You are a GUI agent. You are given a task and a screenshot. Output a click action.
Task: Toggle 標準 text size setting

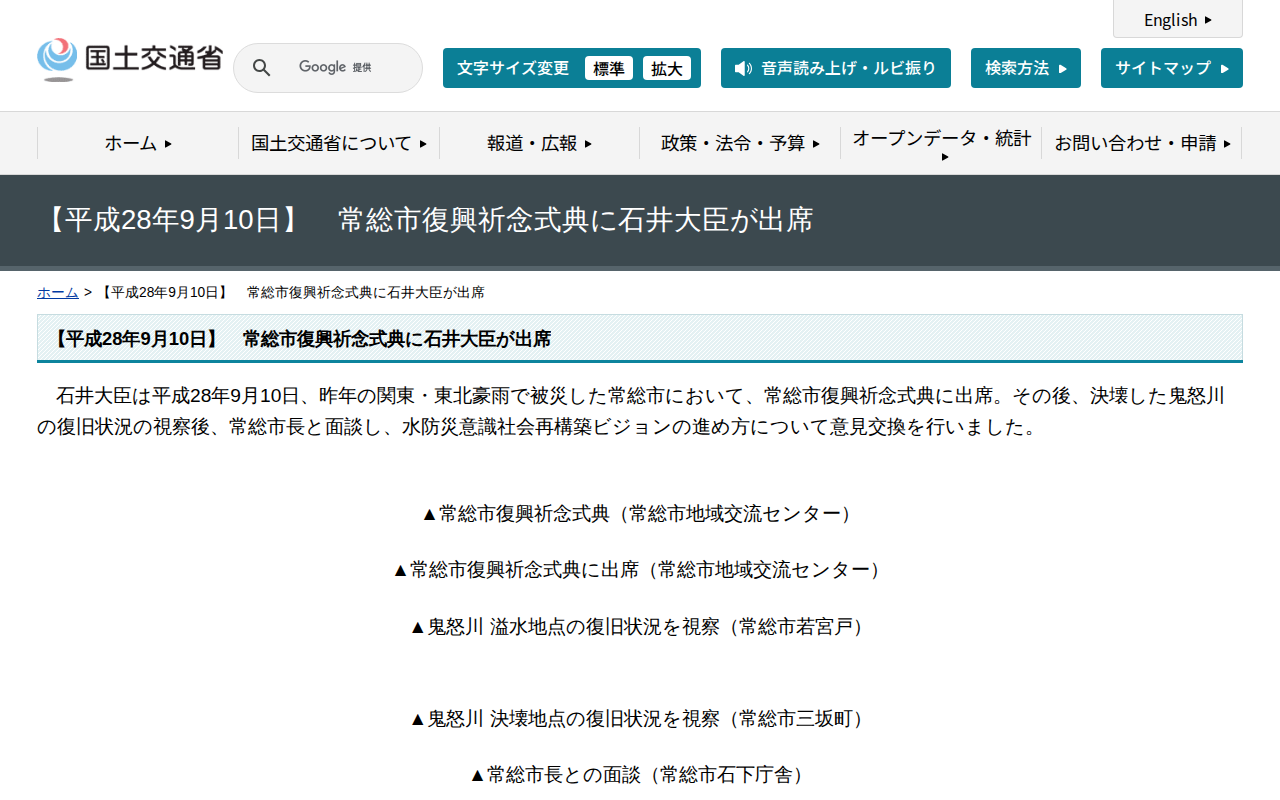[608, 68]
